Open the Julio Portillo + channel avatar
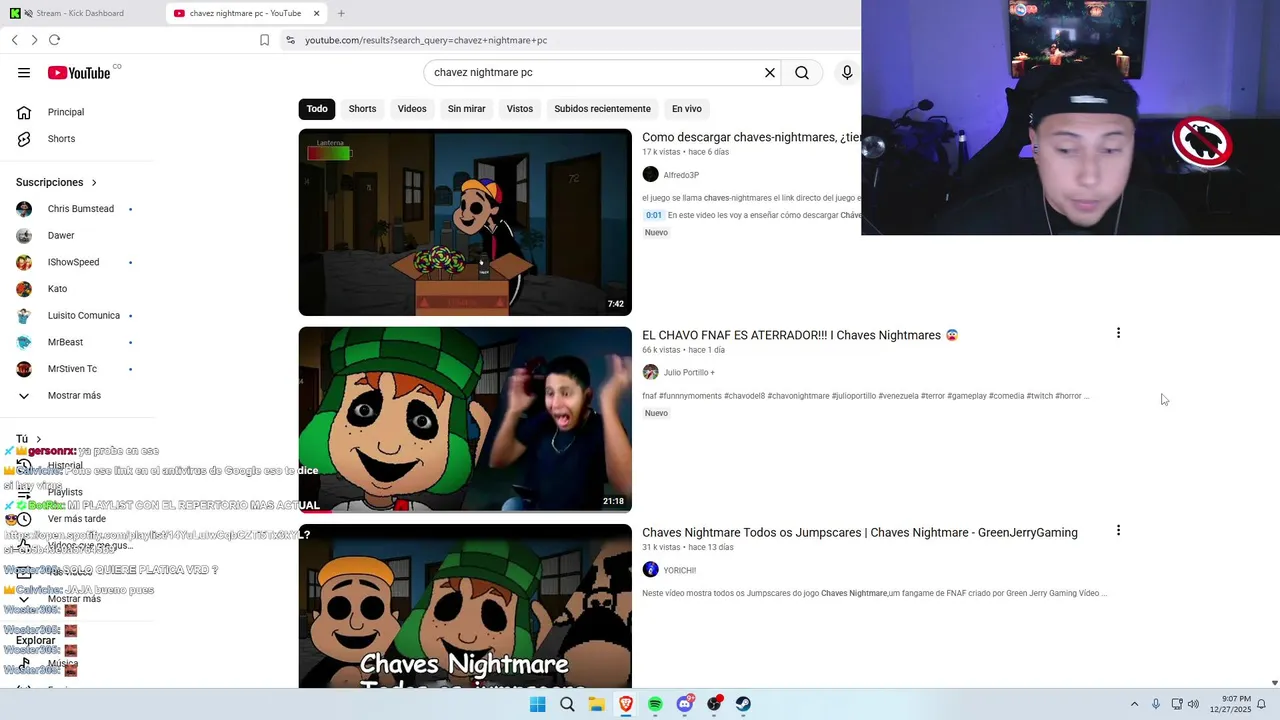This screenshot has width=1280, height=720. (650, 372)
